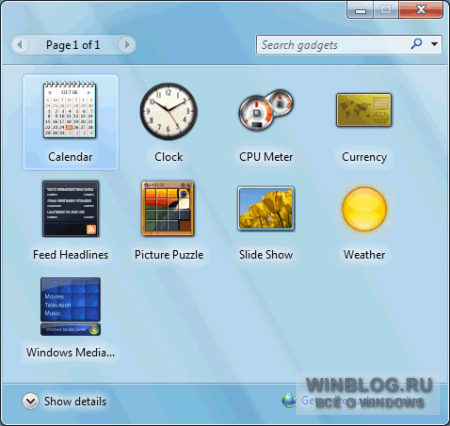450x426 pixels.
Task: Select the Weather sun icon
Action: [x=364, y=209]
